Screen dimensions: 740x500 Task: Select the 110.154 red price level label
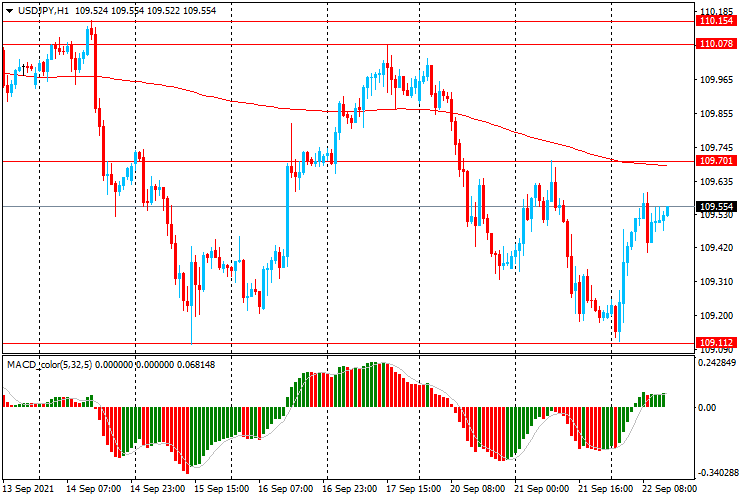716,21
